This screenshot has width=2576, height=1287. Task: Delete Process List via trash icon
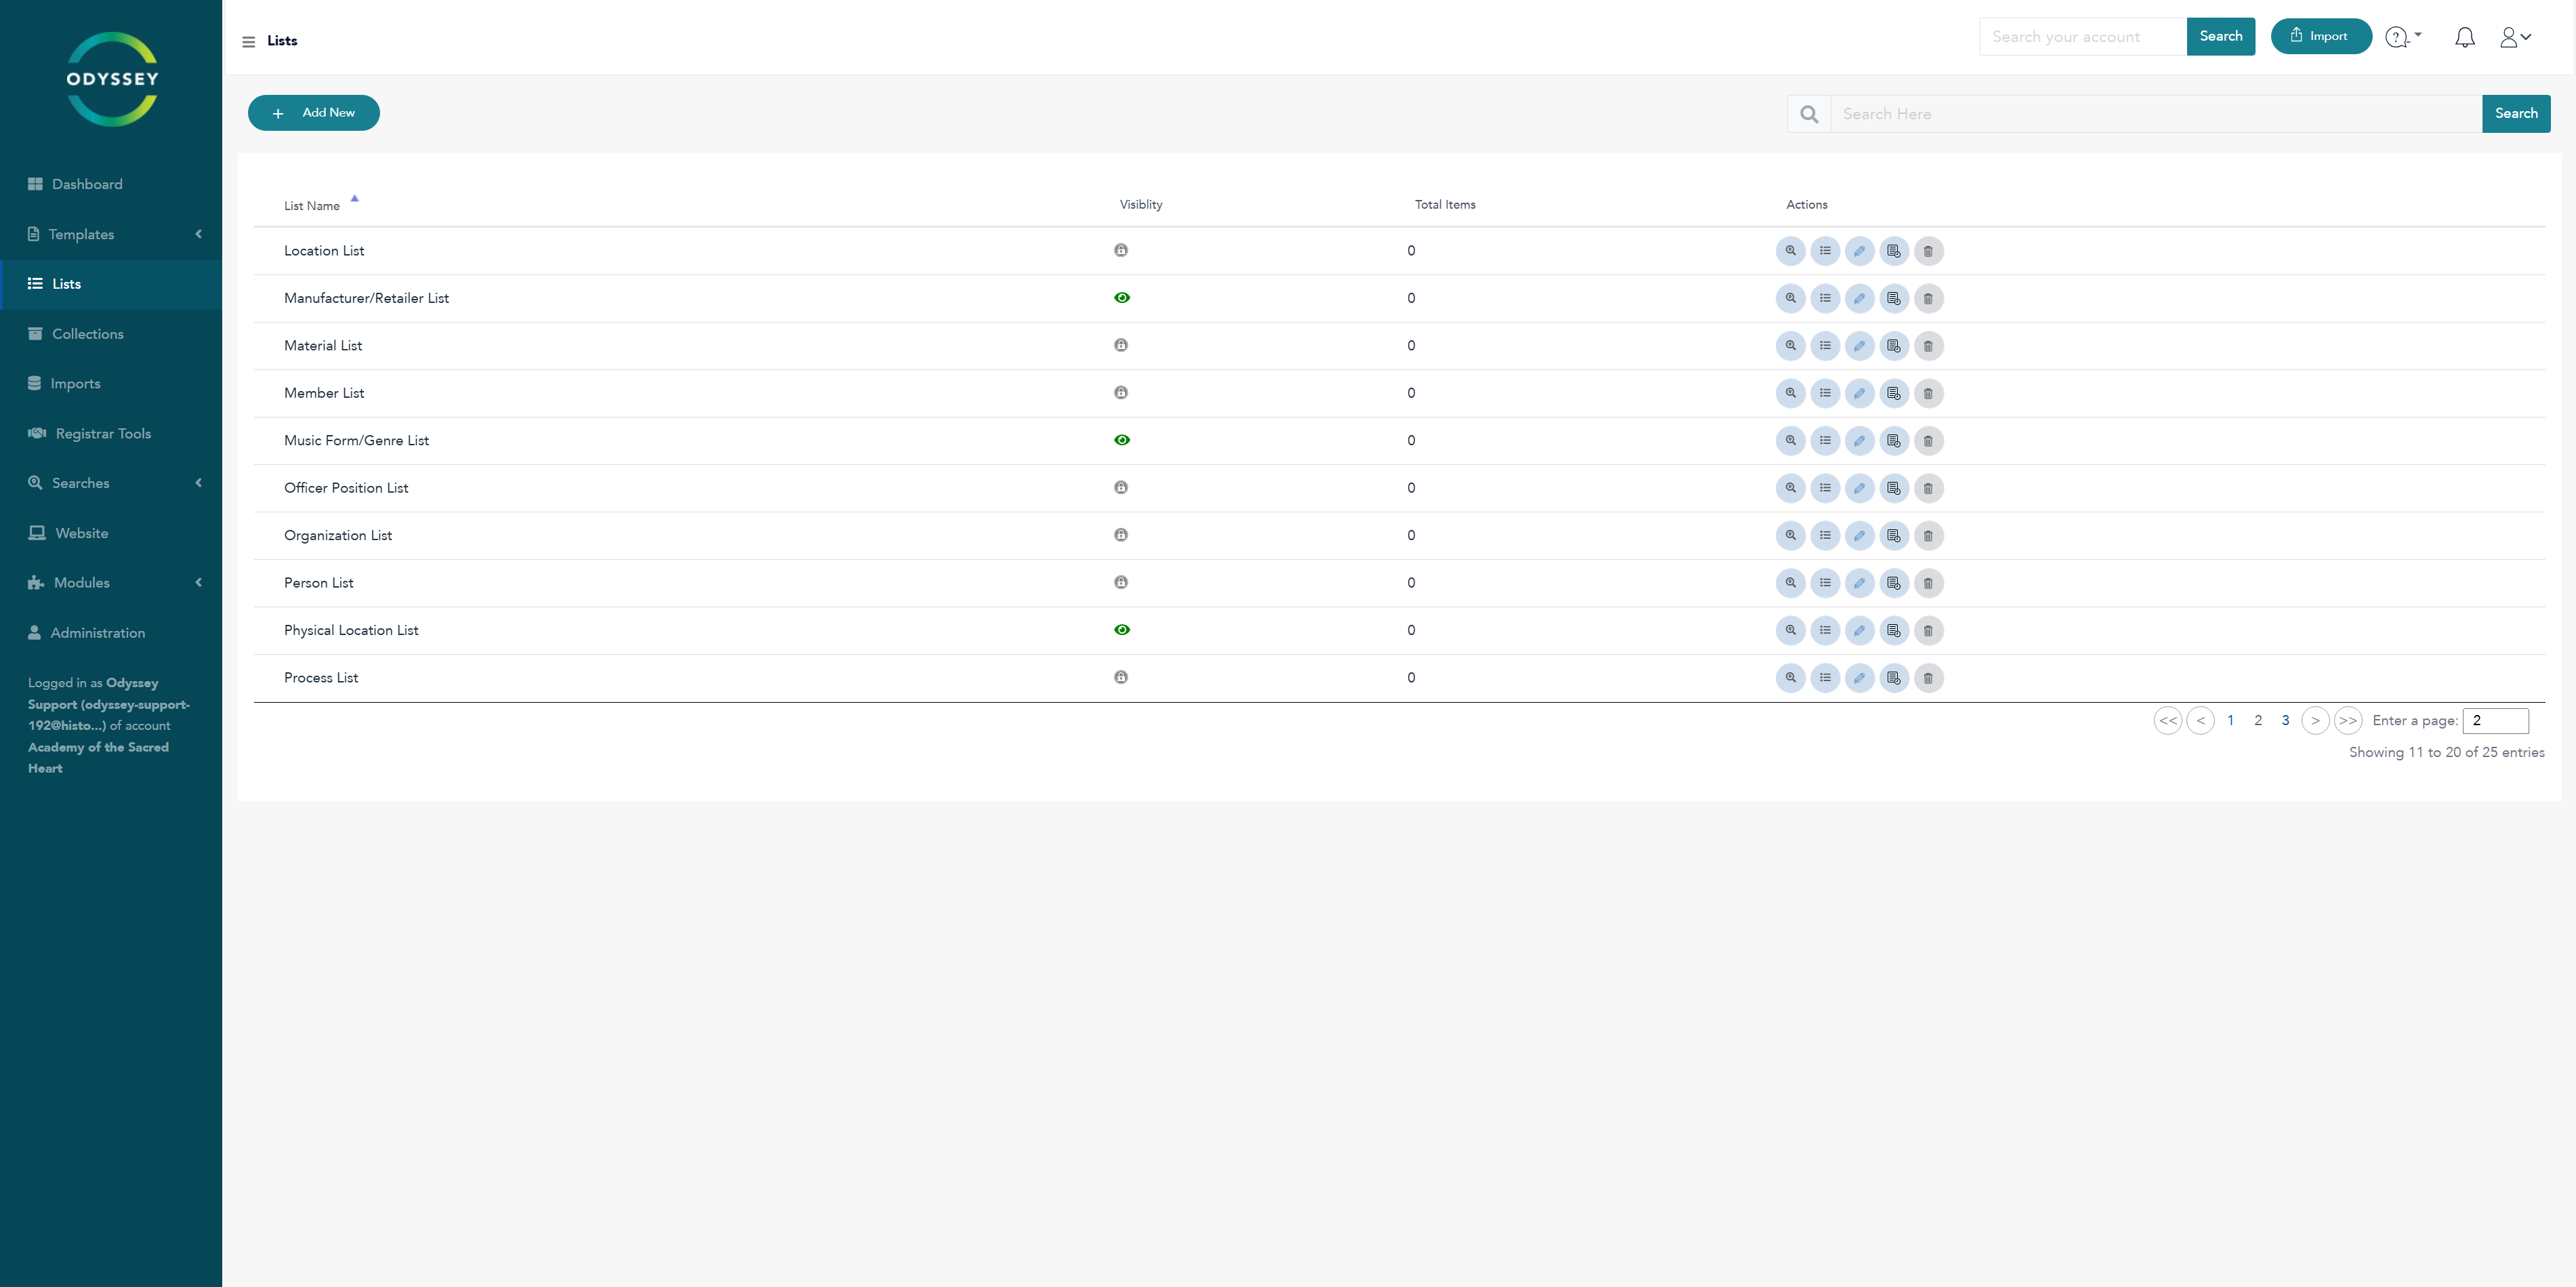click(x=1928, y=678)
